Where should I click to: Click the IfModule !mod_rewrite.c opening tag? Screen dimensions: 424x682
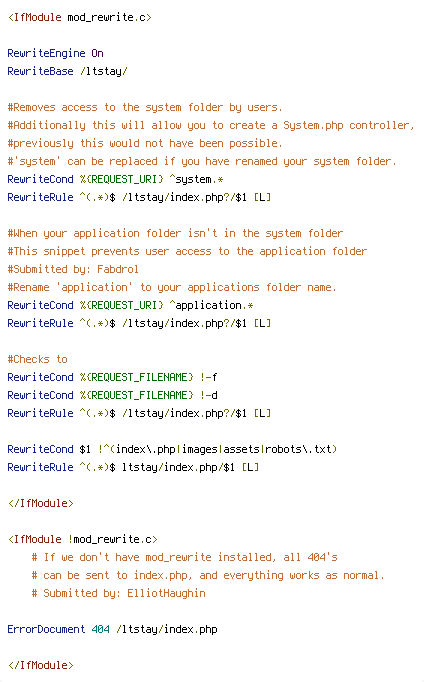point(83,539)
